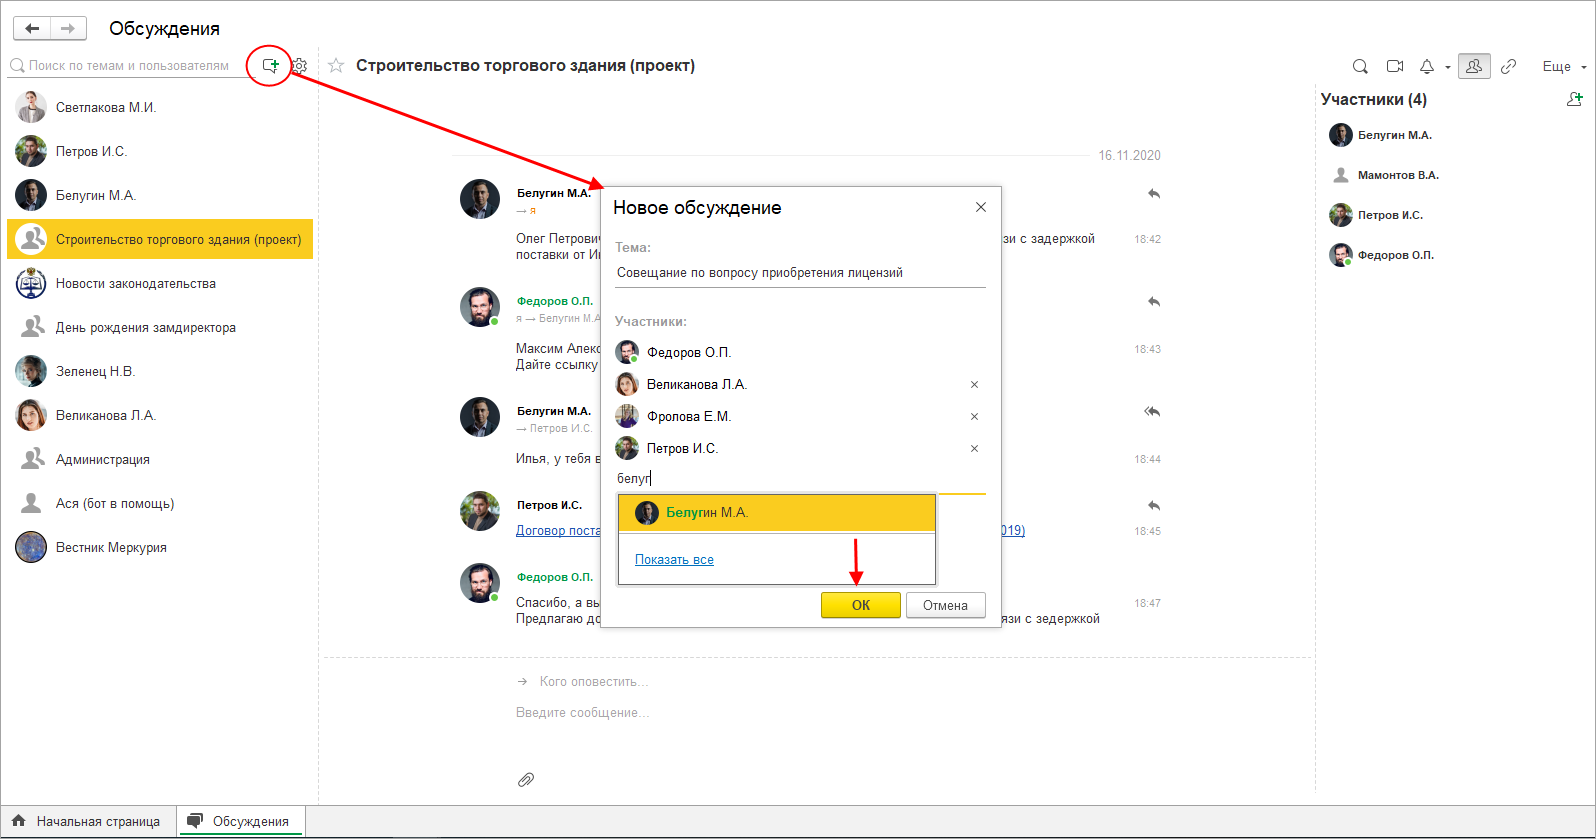Image resolution: width=1596 pixels, height=839 pixels.
Task: Click Белугин М.А. avatar on first message
Action: click(x=480, y=199)
